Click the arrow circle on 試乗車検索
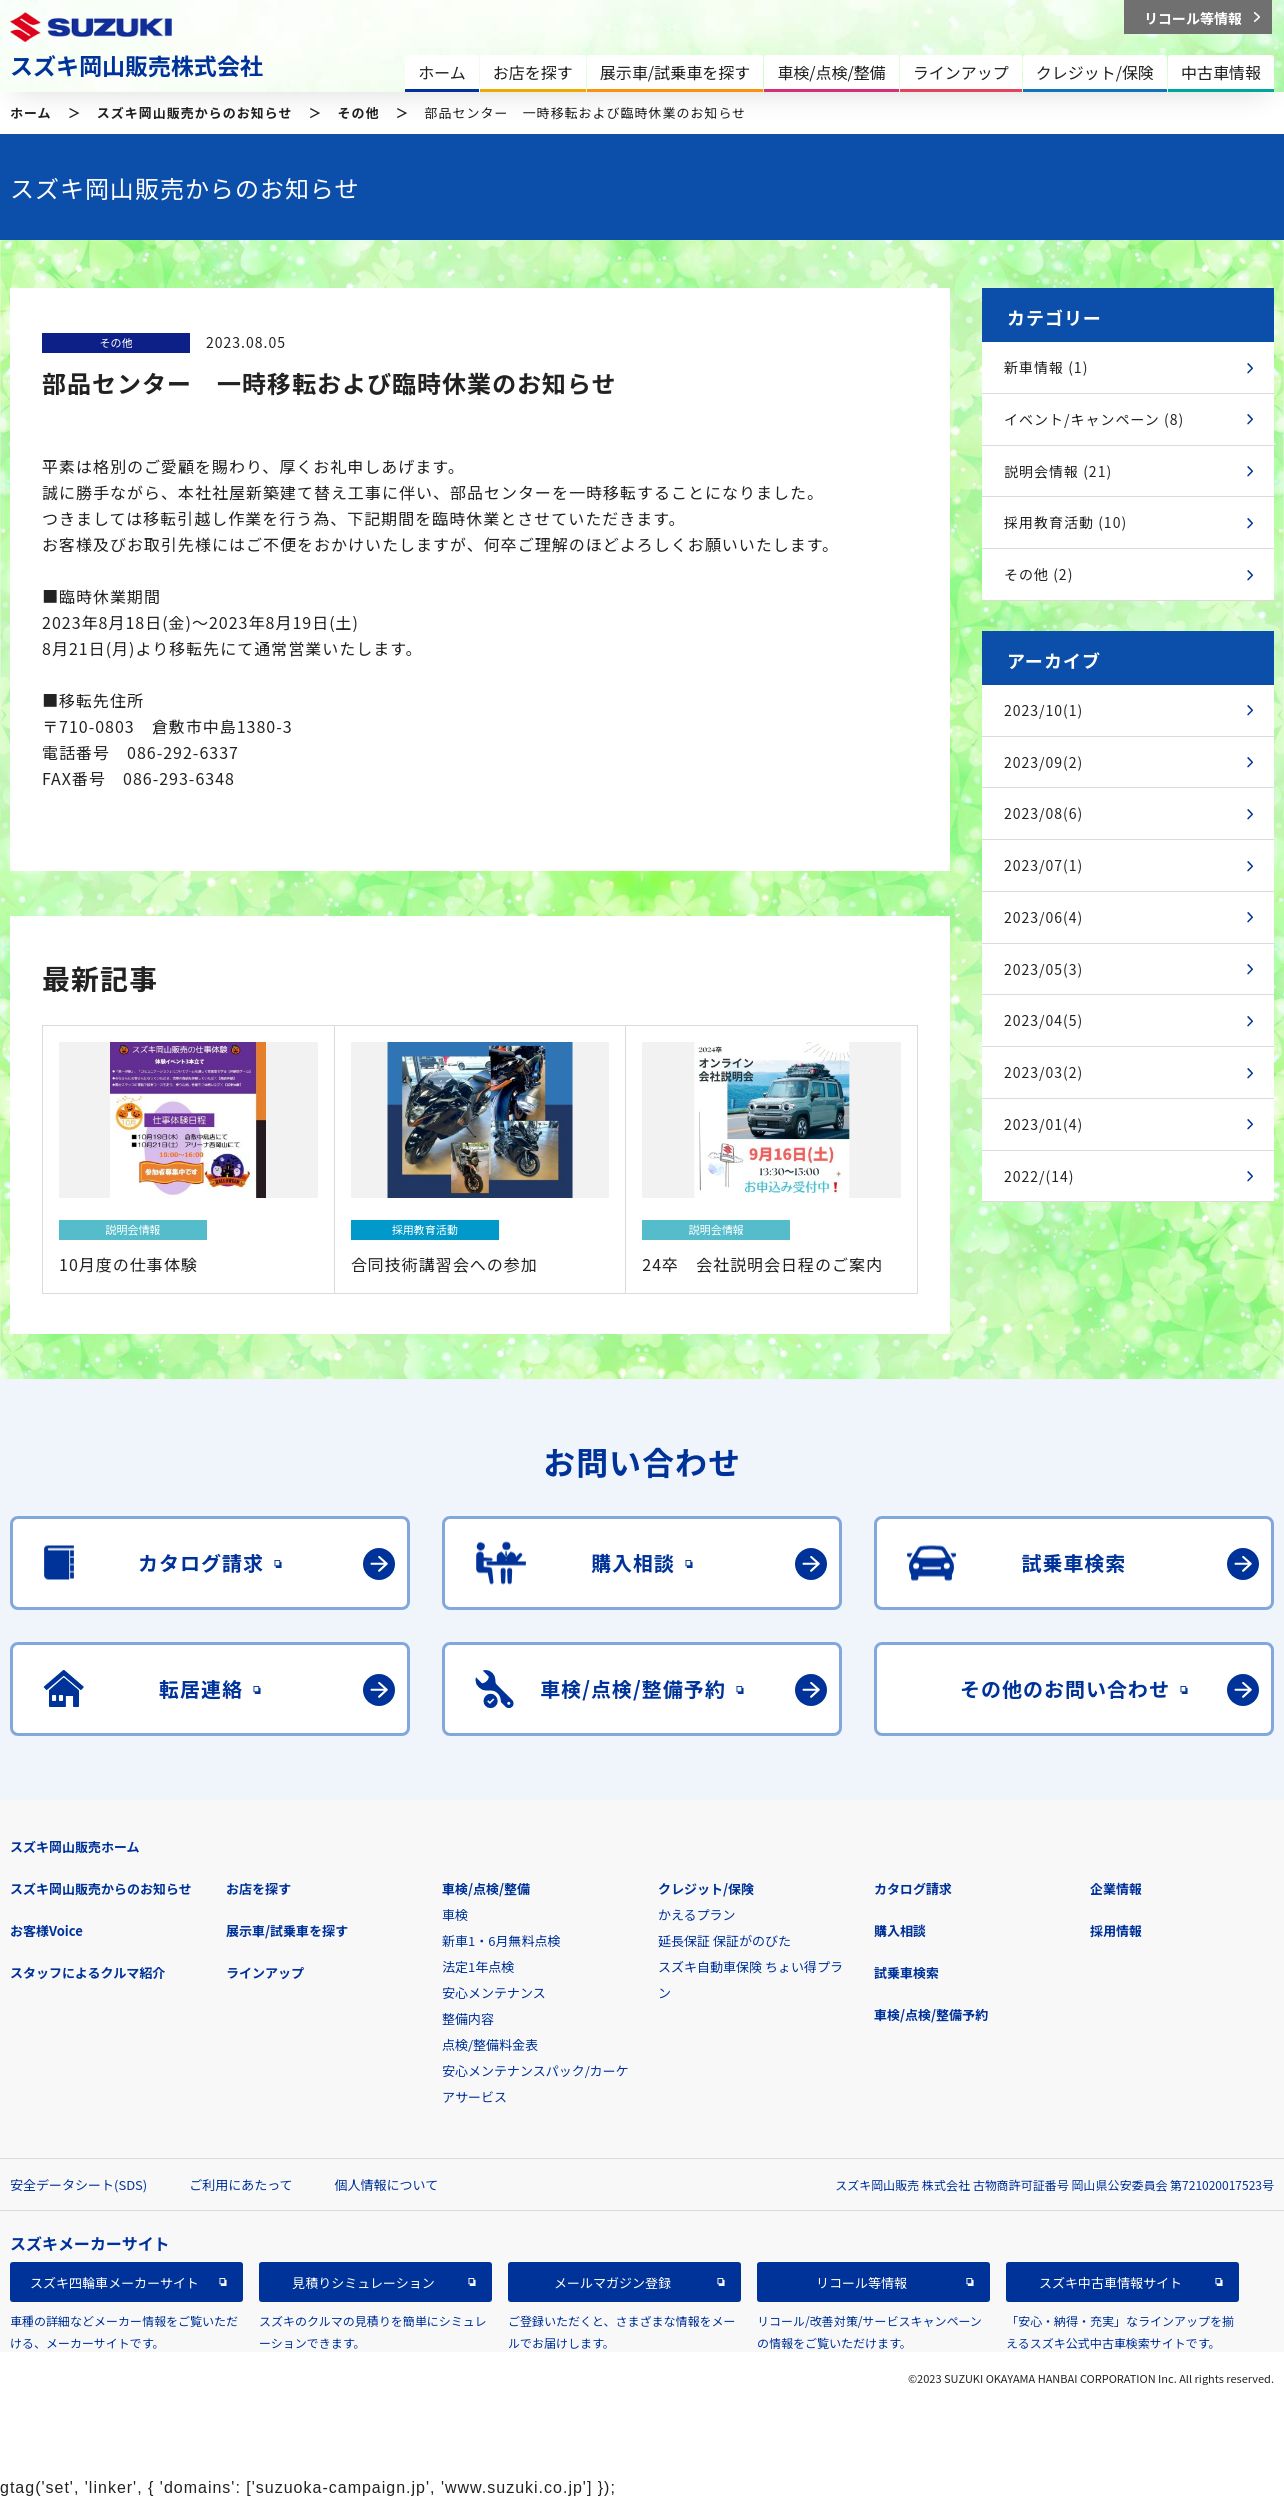 click(1243, 1563)
